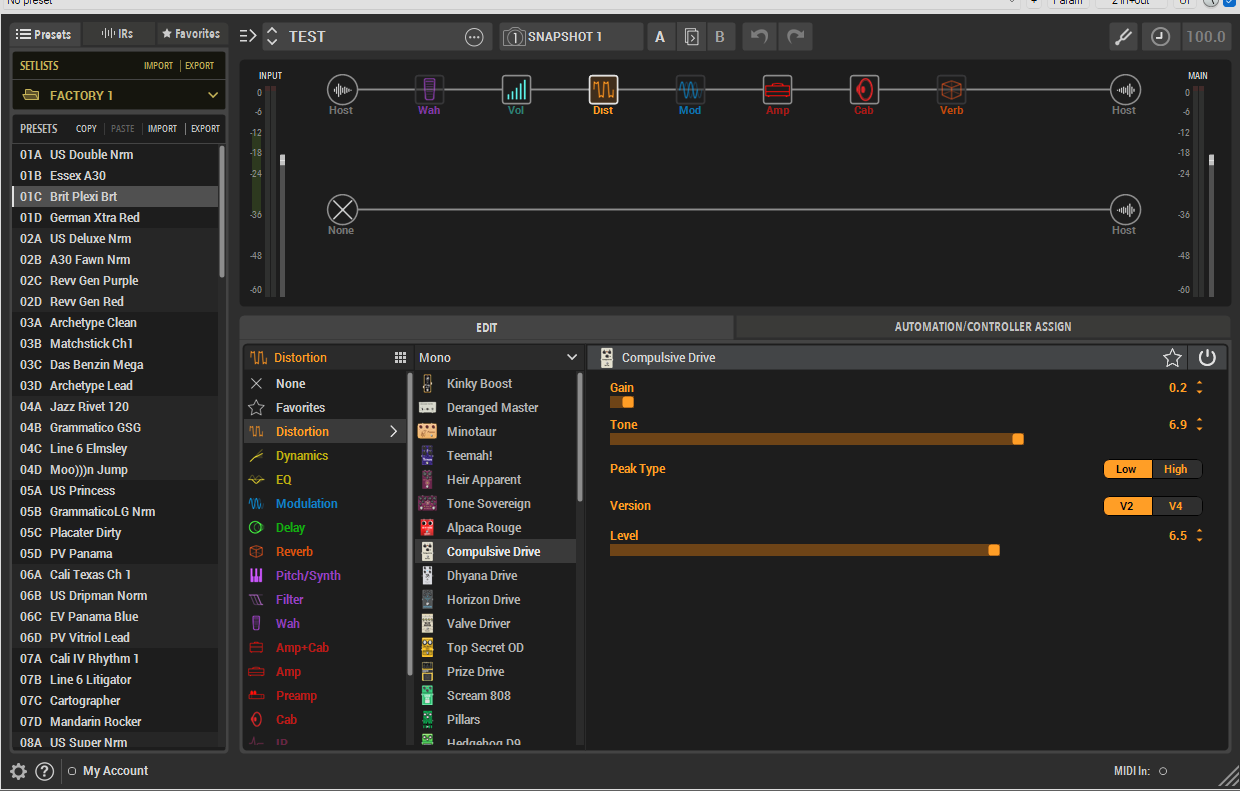Open the SNAPSHOT 1 selector

point(572,37)
